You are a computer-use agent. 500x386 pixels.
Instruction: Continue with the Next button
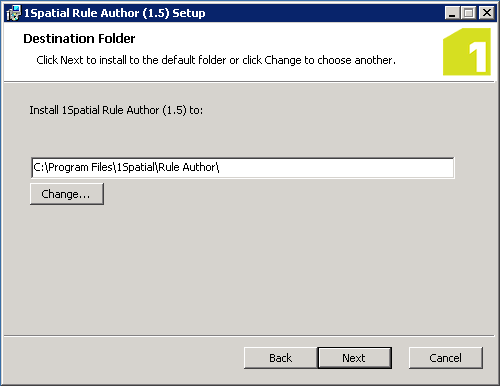[355, 358]
